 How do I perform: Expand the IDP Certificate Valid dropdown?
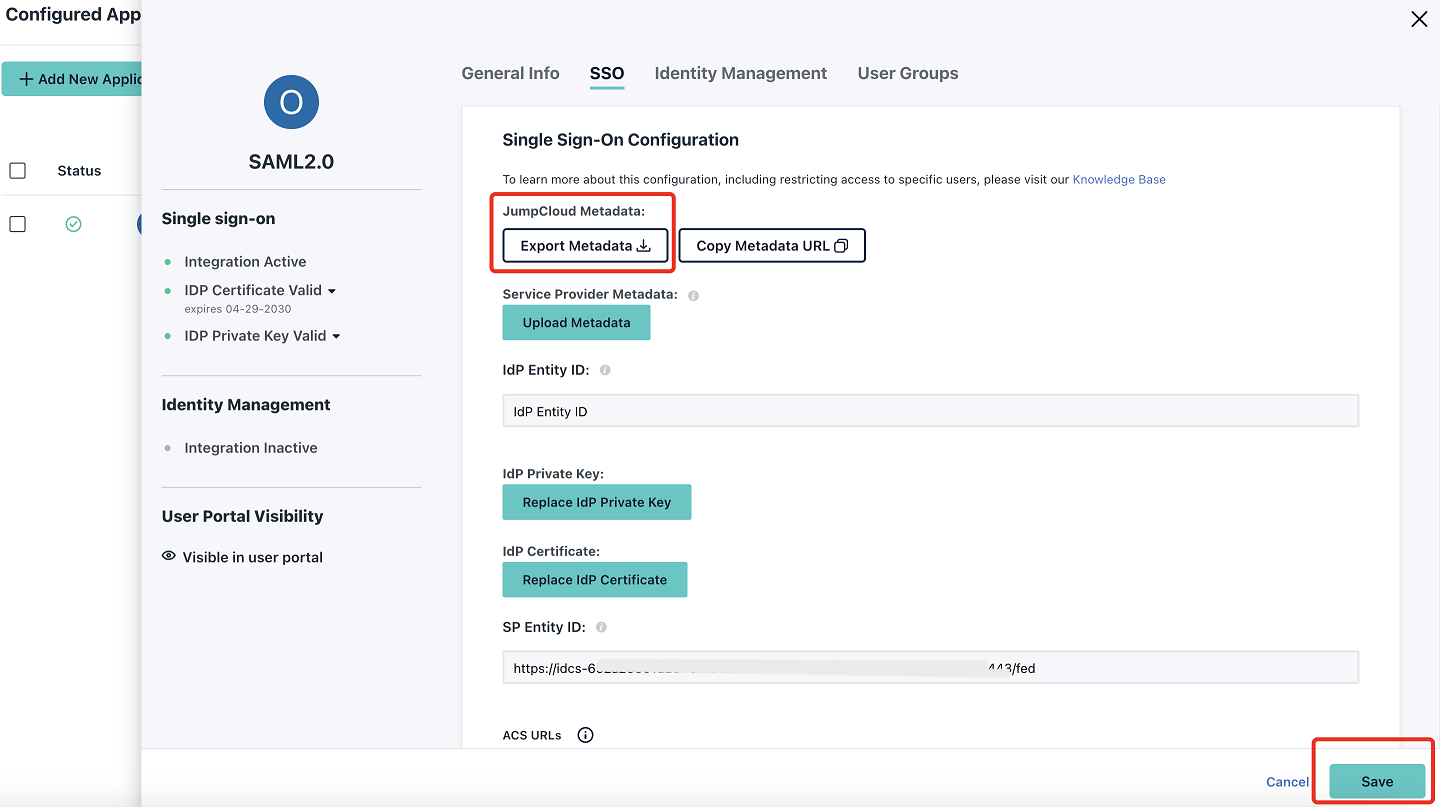click(332, 291)
